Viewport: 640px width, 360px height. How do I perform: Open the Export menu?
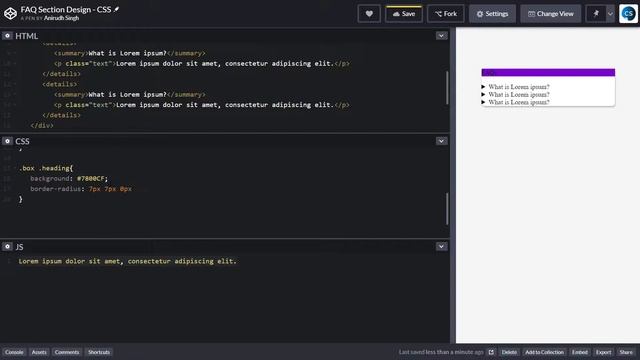(x=603, y=352)
